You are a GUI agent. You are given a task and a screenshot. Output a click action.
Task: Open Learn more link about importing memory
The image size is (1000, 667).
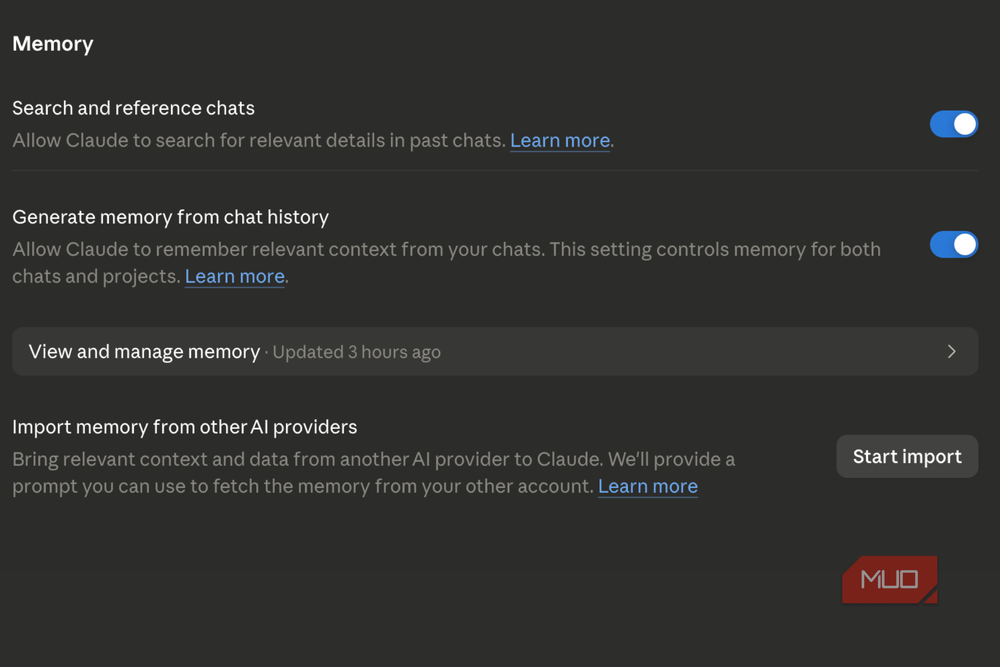(x=648, y=486)
